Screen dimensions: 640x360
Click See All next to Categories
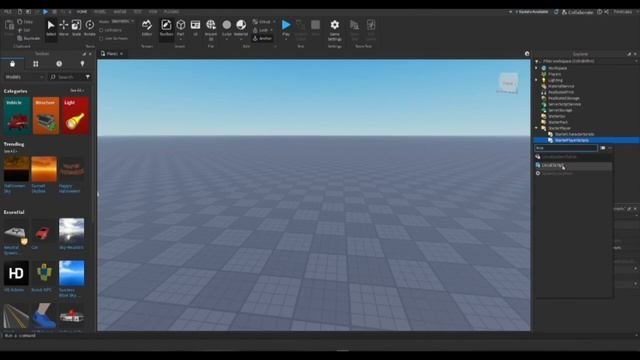76,91
